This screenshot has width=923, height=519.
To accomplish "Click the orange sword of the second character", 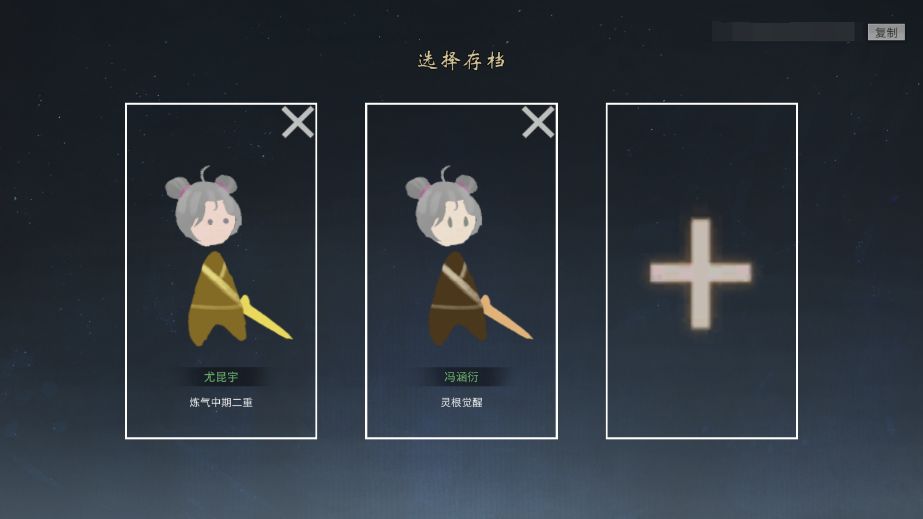I will pyautogui.click(x=506, y=318).
